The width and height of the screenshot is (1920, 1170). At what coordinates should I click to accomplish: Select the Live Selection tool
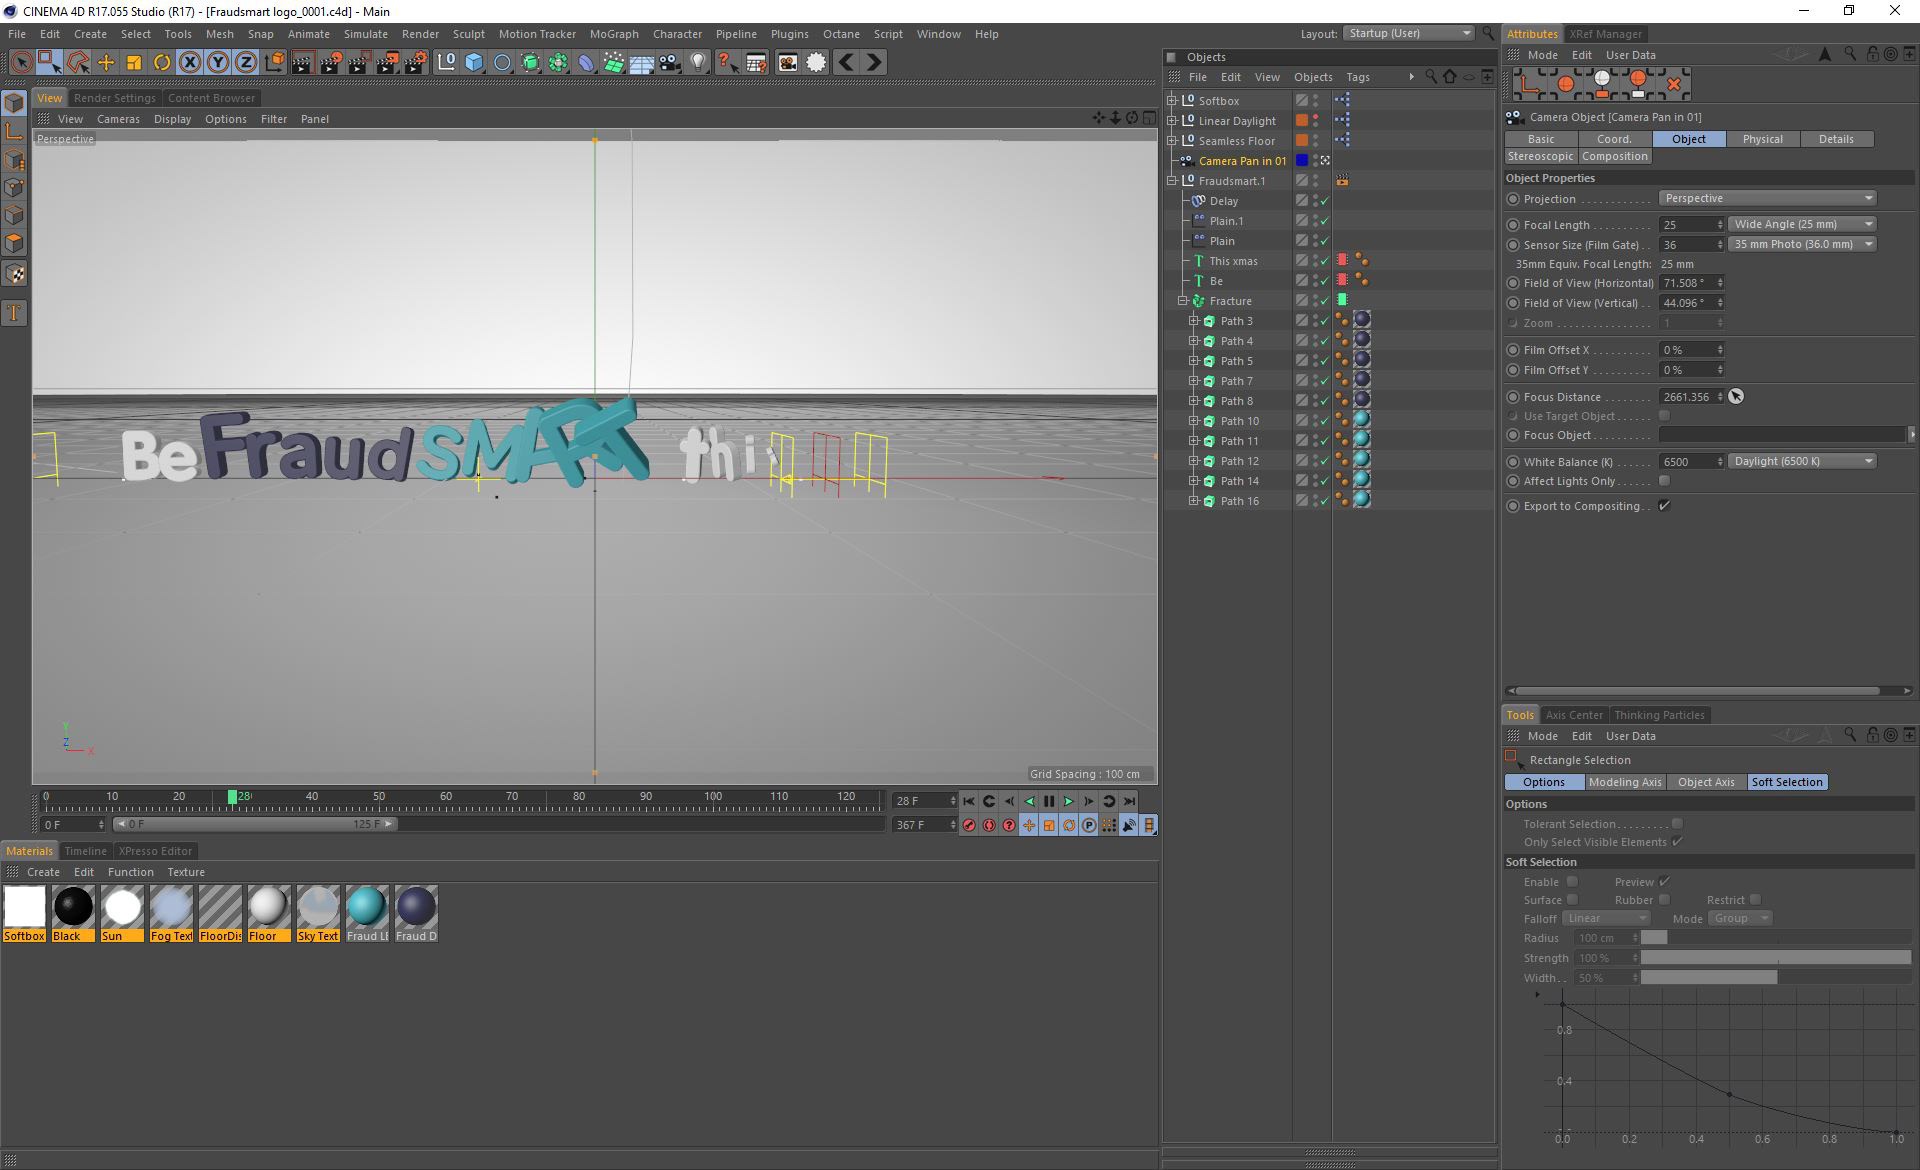coord(20,62)
